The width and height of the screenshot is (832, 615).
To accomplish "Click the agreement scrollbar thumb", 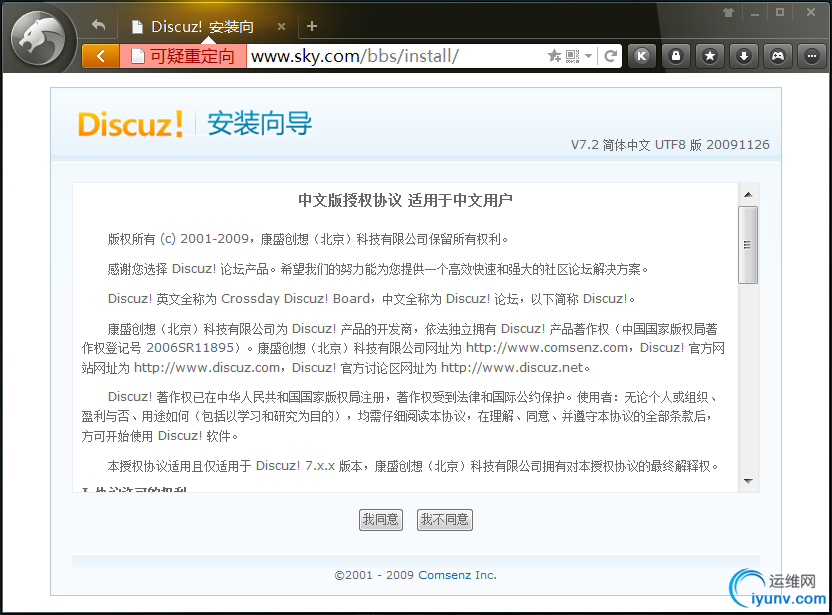I will (x=748, y=245).
